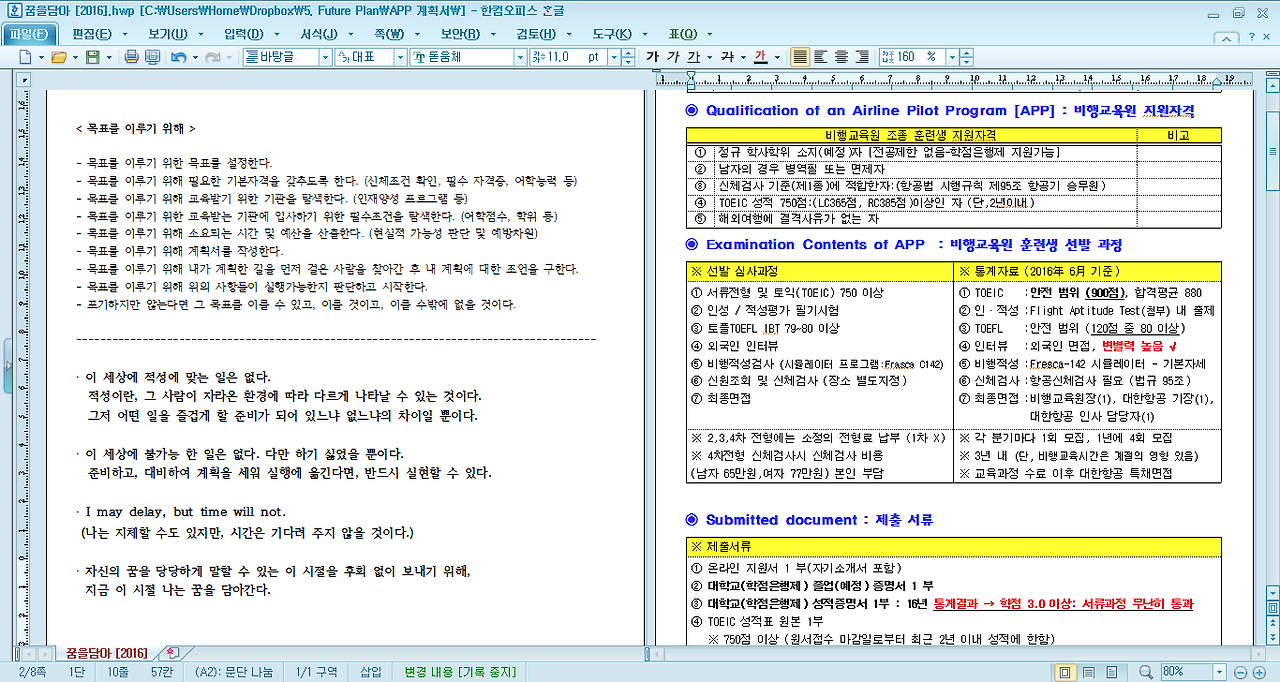Click the Undo arrow icon

pos(178,58)
